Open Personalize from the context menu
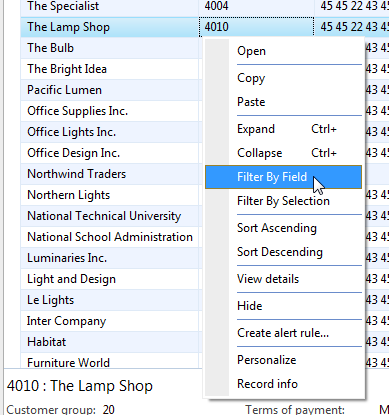The width and height of the screenshot is (389, 415). click(x=283, y=360)
